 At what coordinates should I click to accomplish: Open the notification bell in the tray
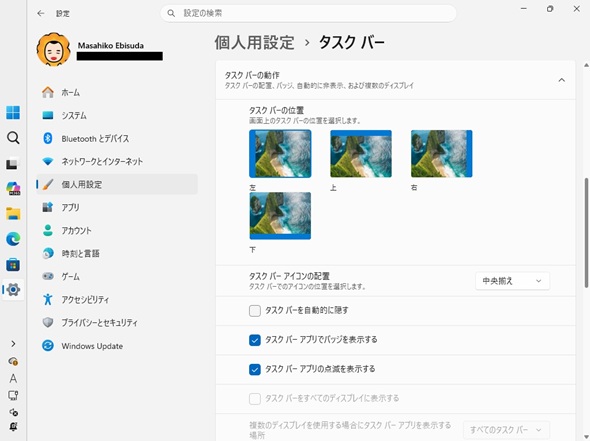click(13, 427)
